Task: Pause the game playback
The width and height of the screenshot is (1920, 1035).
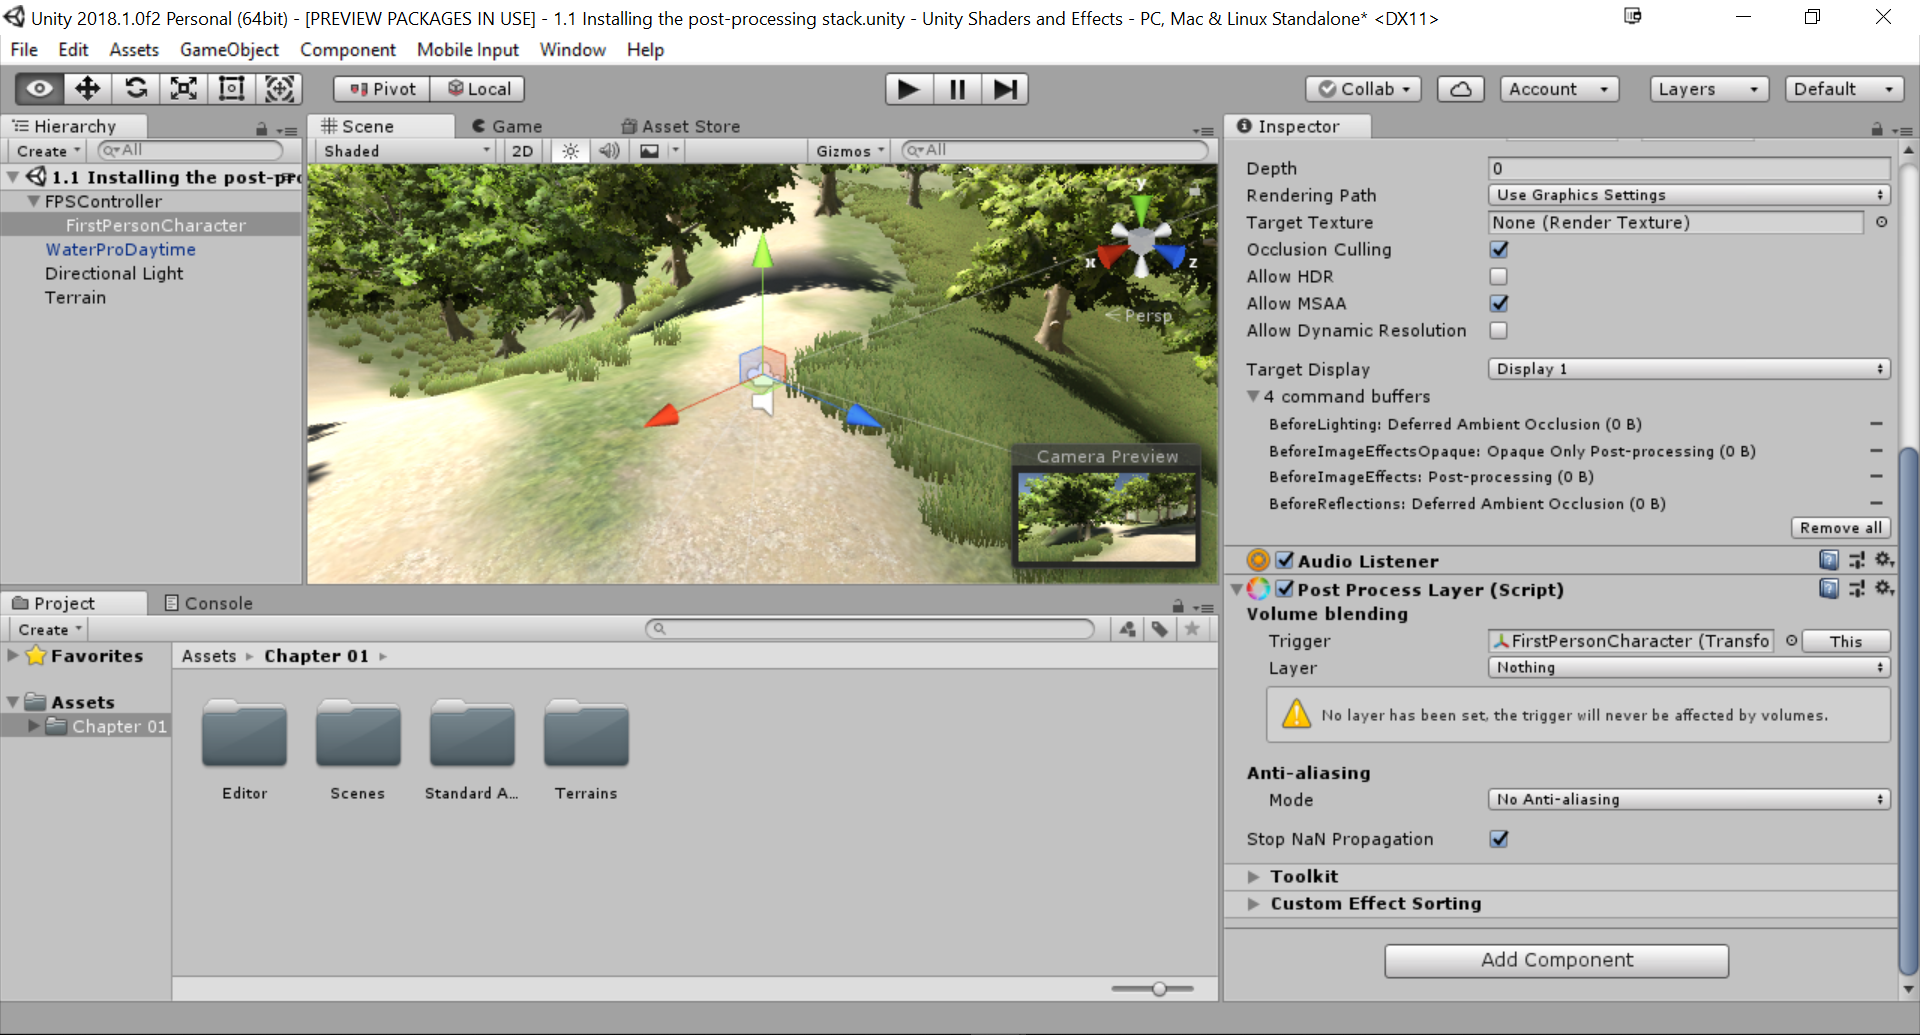Action: pos(957,89)
